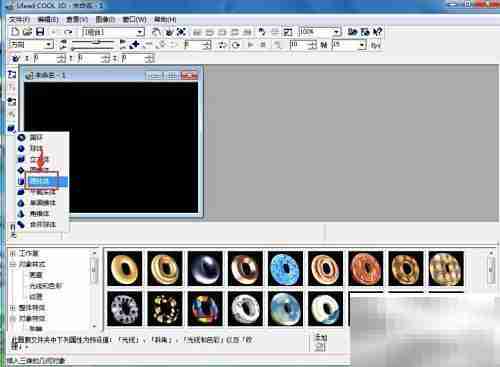
Task: Choose the pyramid shape in the popup
Action: 43,213
